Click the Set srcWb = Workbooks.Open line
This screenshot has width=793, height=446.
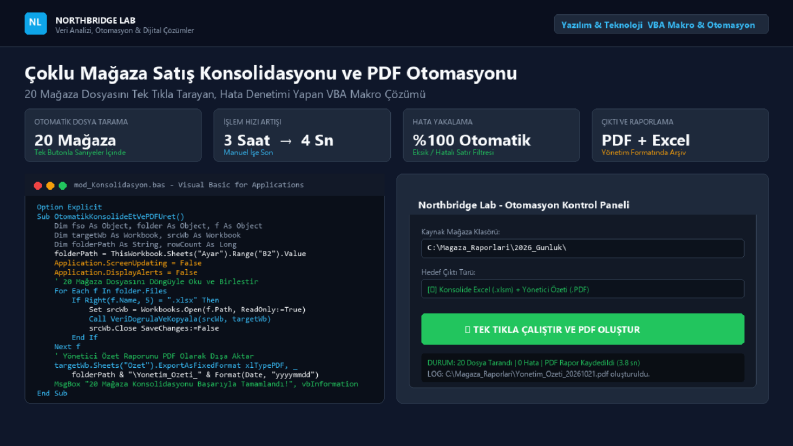[197, 309]
